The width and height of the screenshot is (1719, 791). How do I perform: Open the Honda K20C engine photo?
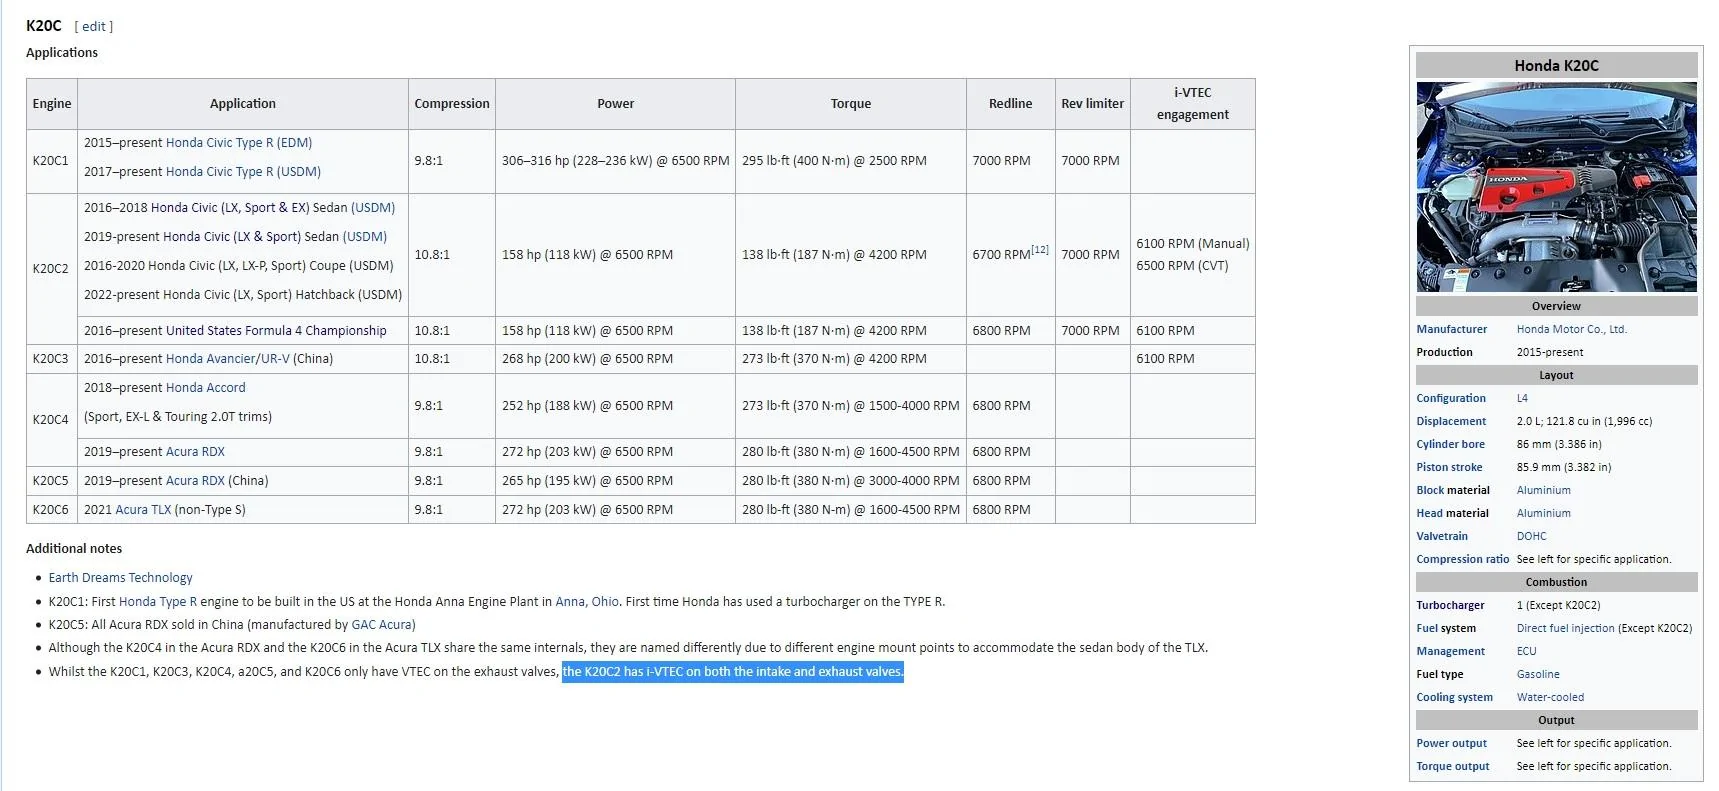[1556, 187]
